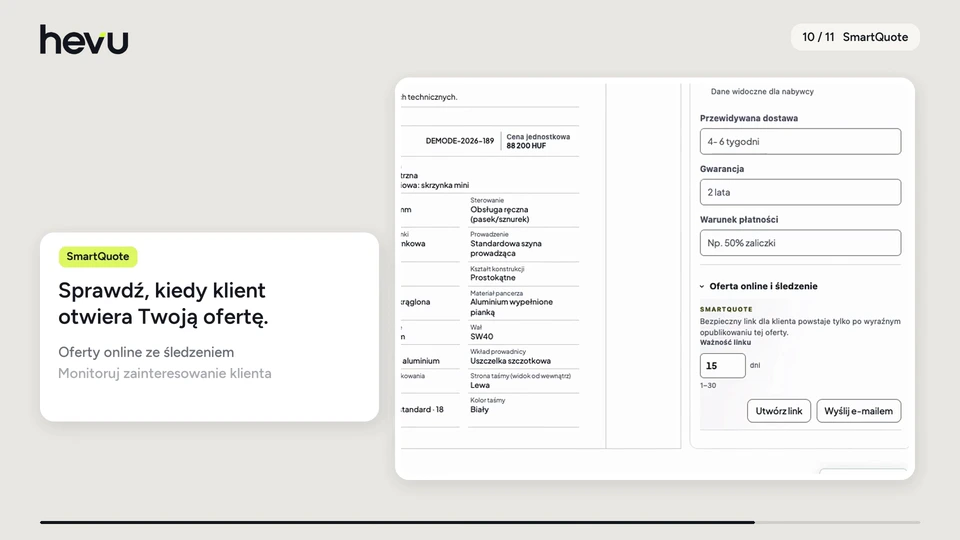Click the Biały color value
Screen dimensions: 960x540
(x=479, y=410)
